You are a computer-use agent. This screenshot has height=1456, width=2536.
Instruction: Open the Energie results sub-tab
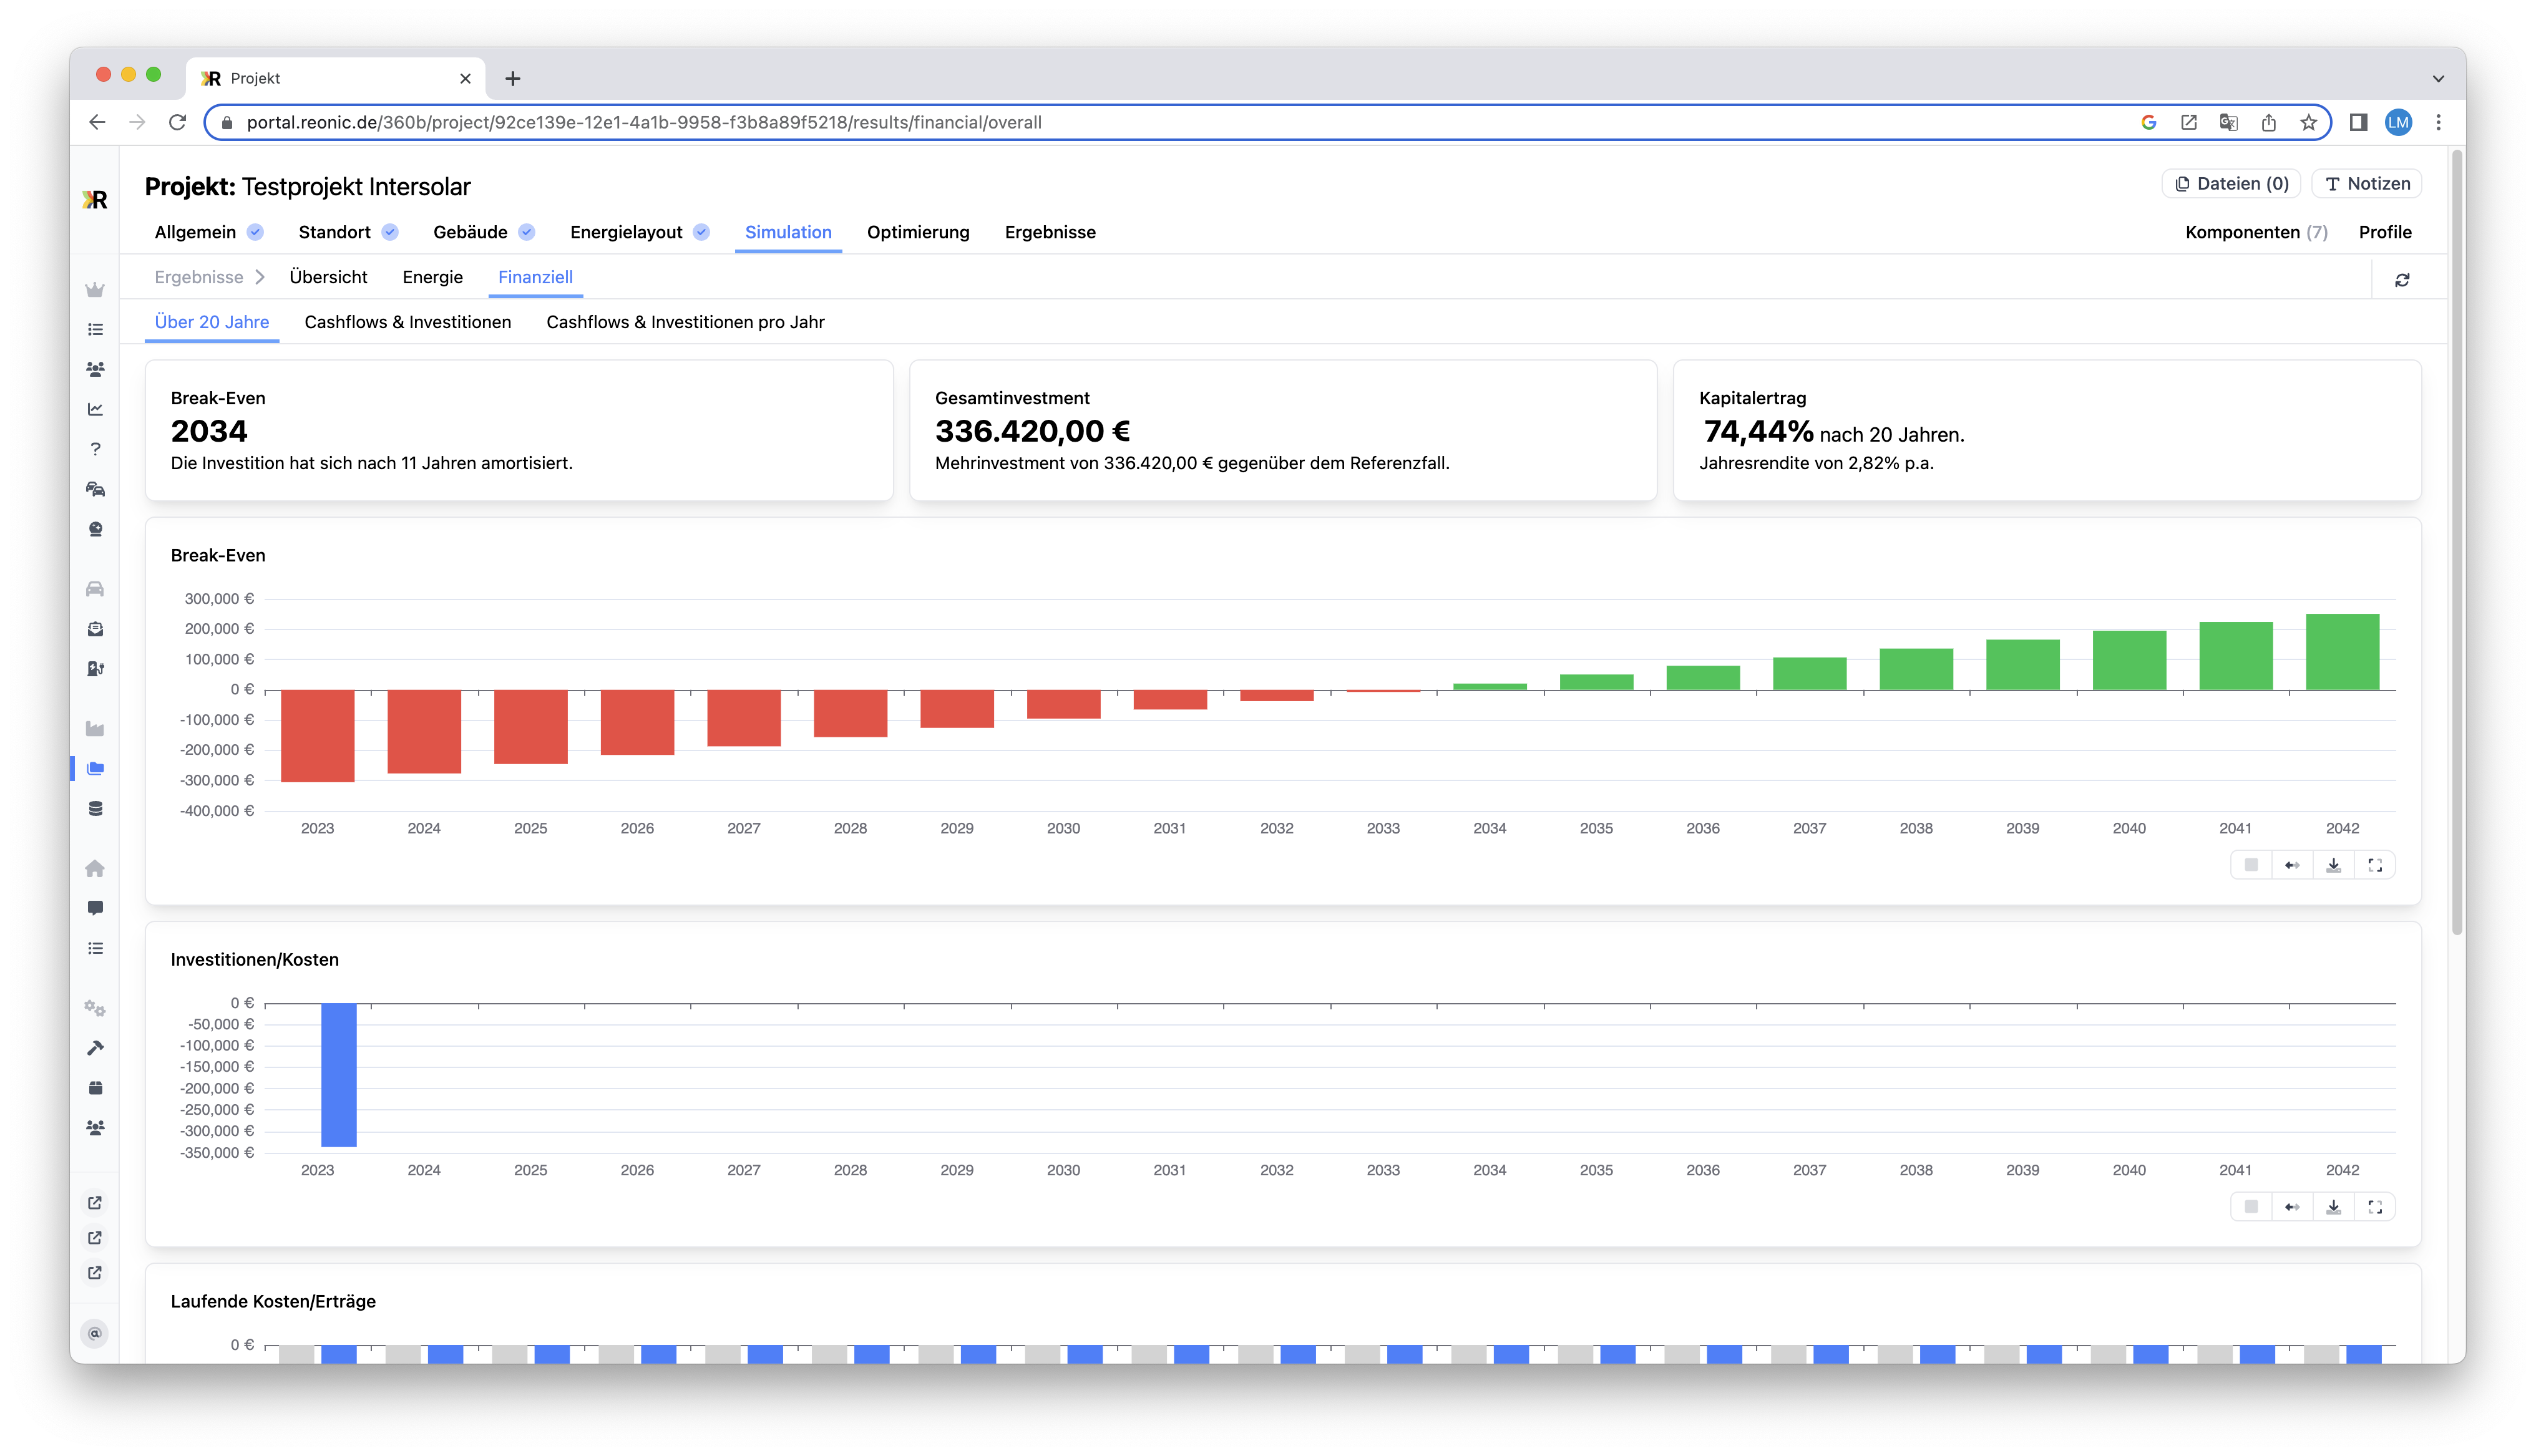[432, 277]
